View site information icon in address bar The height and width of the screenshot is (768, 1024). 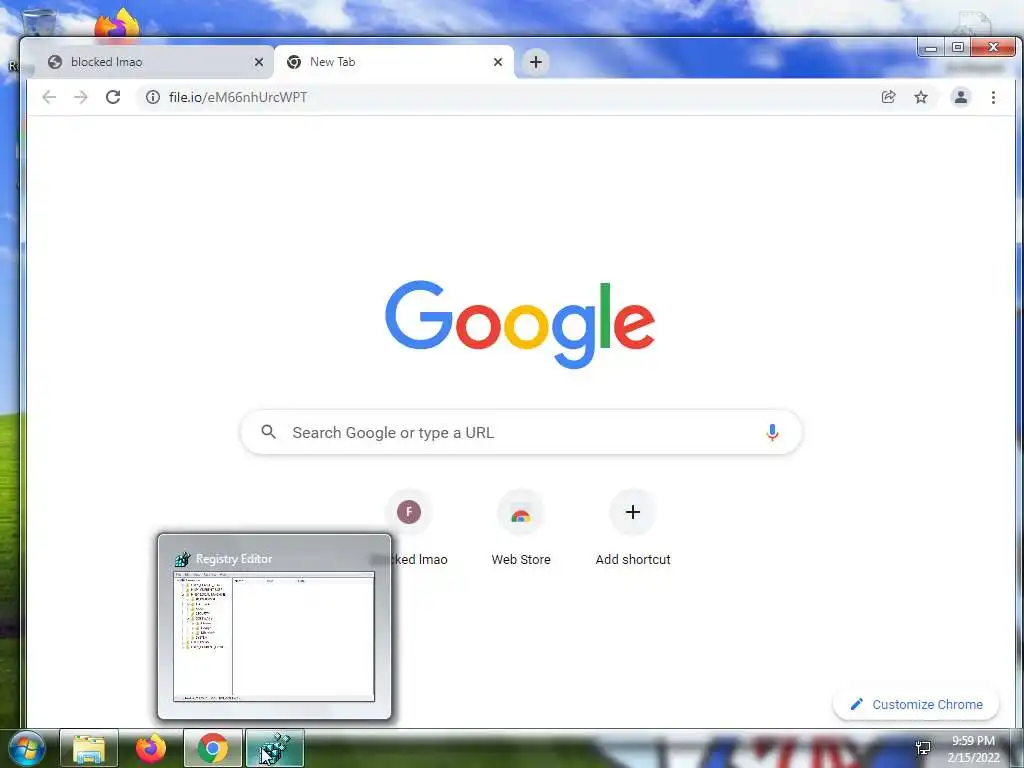pos(153,97)
